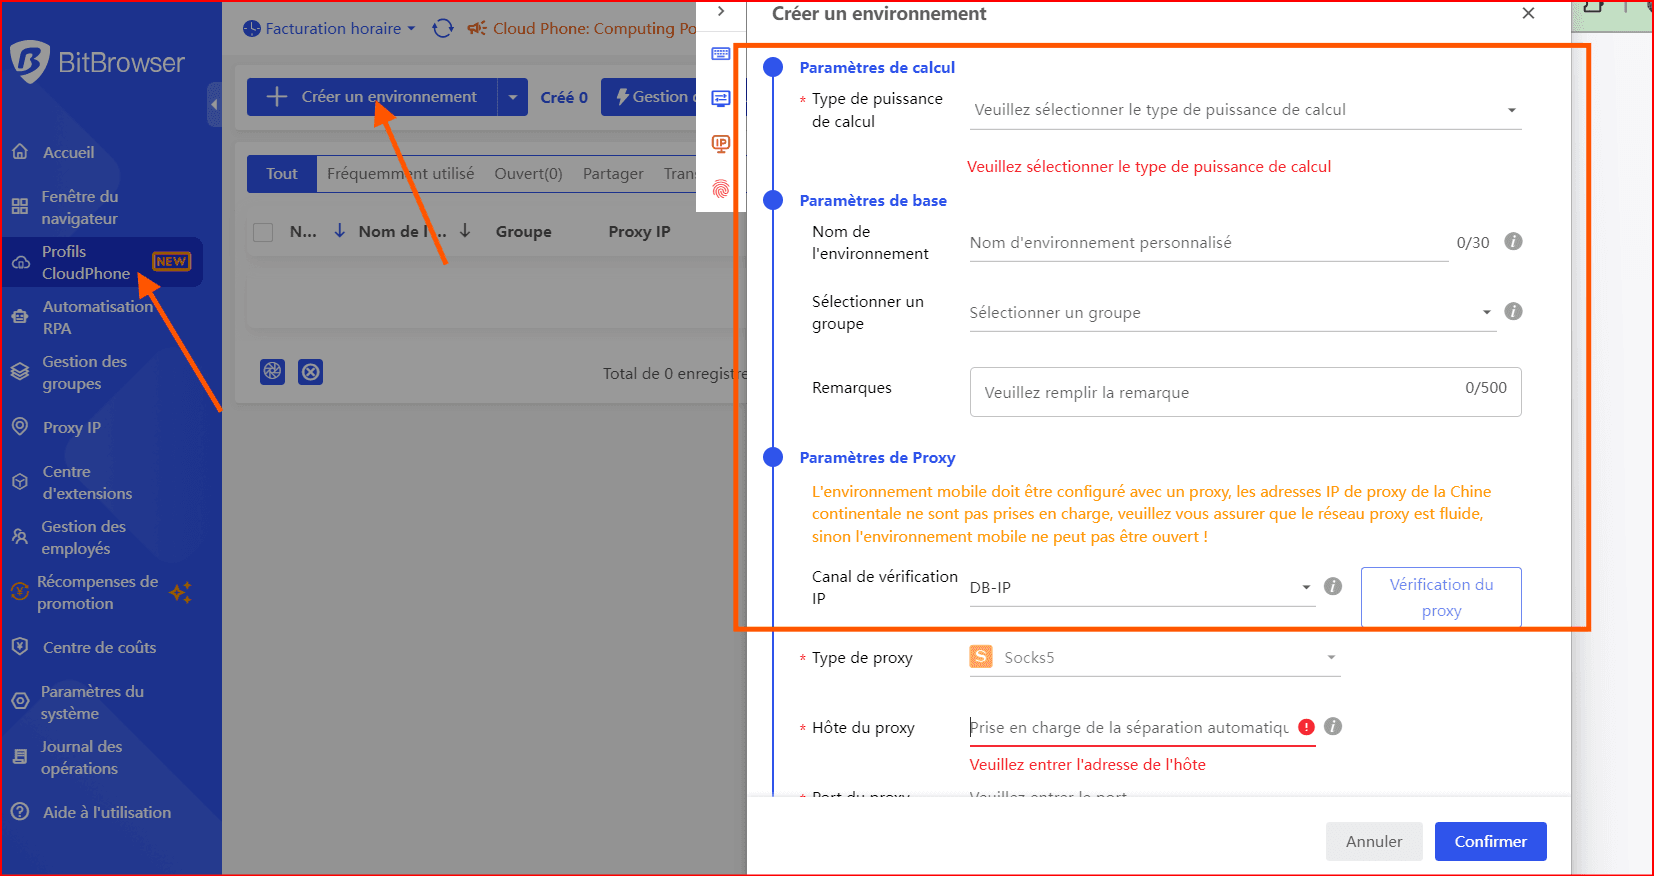This screenshot has width=1654, height=876.
Task: Switch to the Tout tab
Action: 281,174
